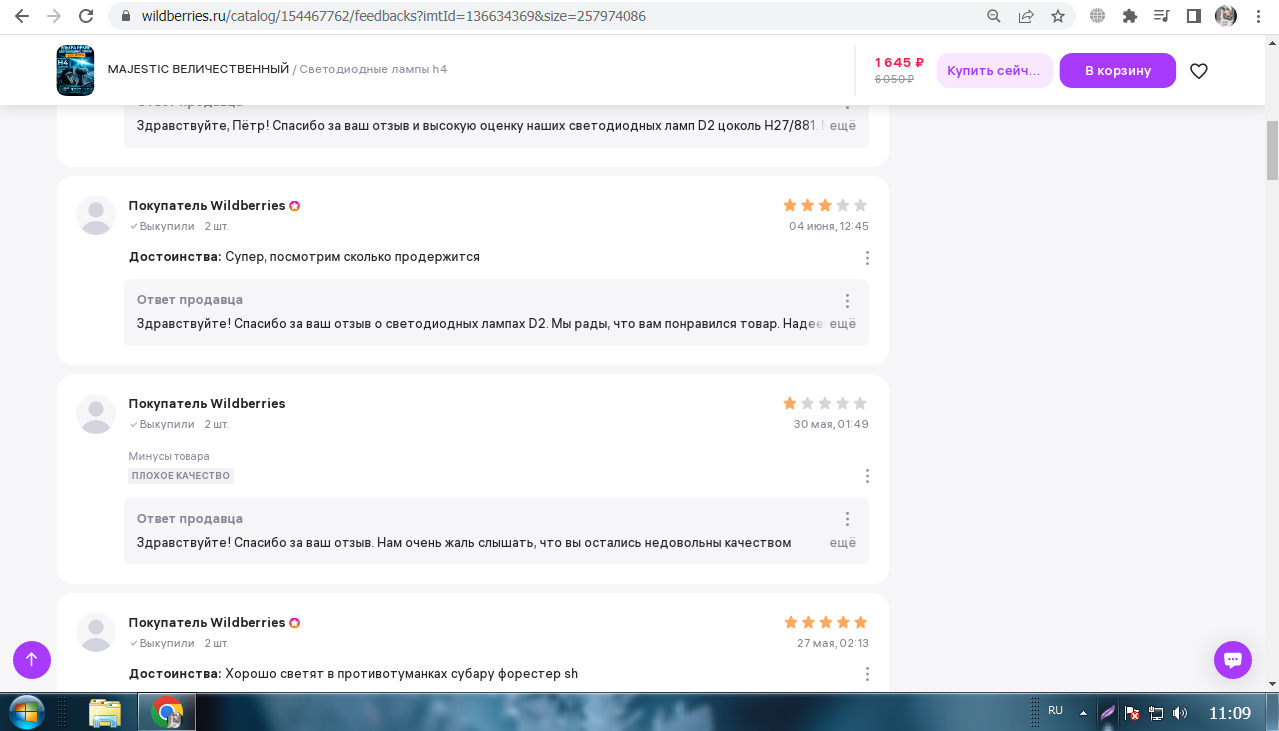Click the avatar of the 30 мая reviewer
The image size is (1279, 731).
click(96, 414)
